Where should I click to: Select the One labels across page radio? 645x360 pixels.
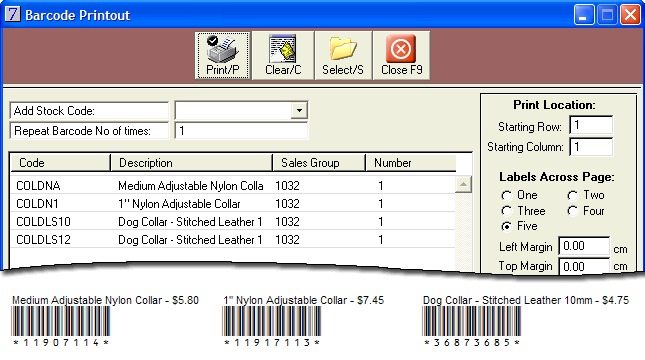(506, 195)
